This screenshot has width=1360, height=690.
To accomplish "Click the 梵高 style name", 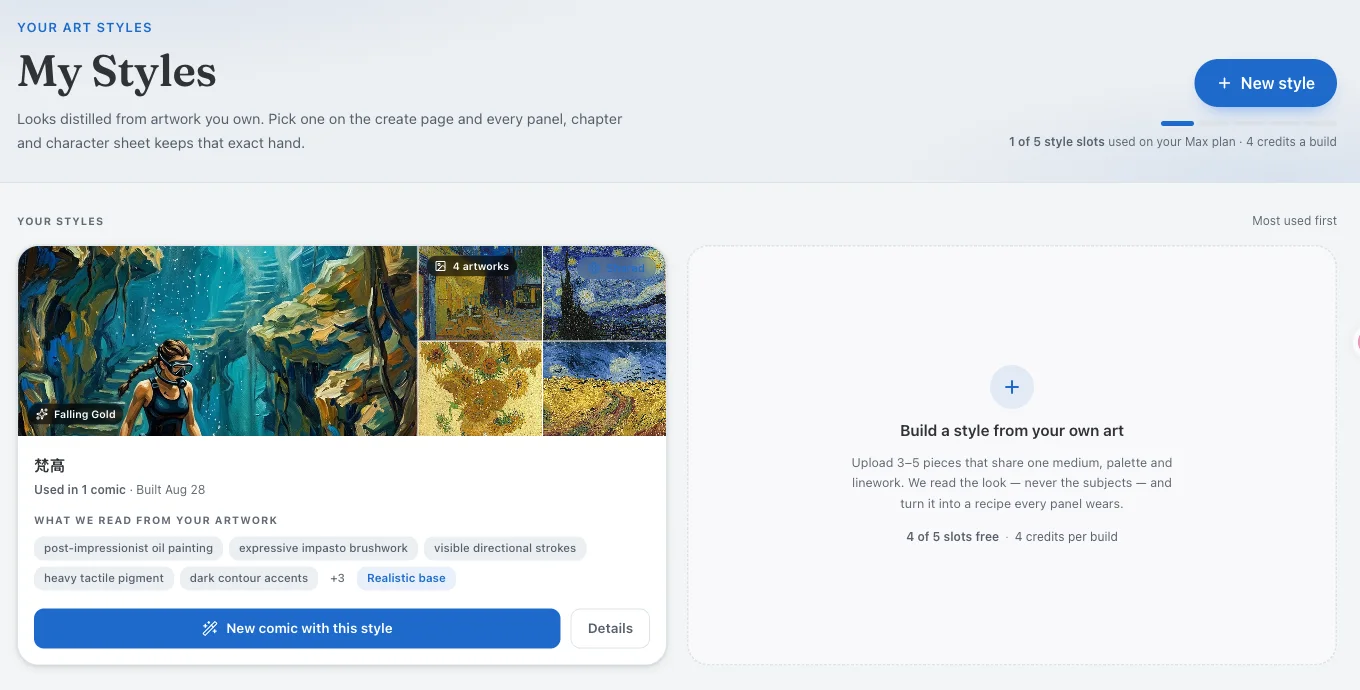I will tap(49, 466).
